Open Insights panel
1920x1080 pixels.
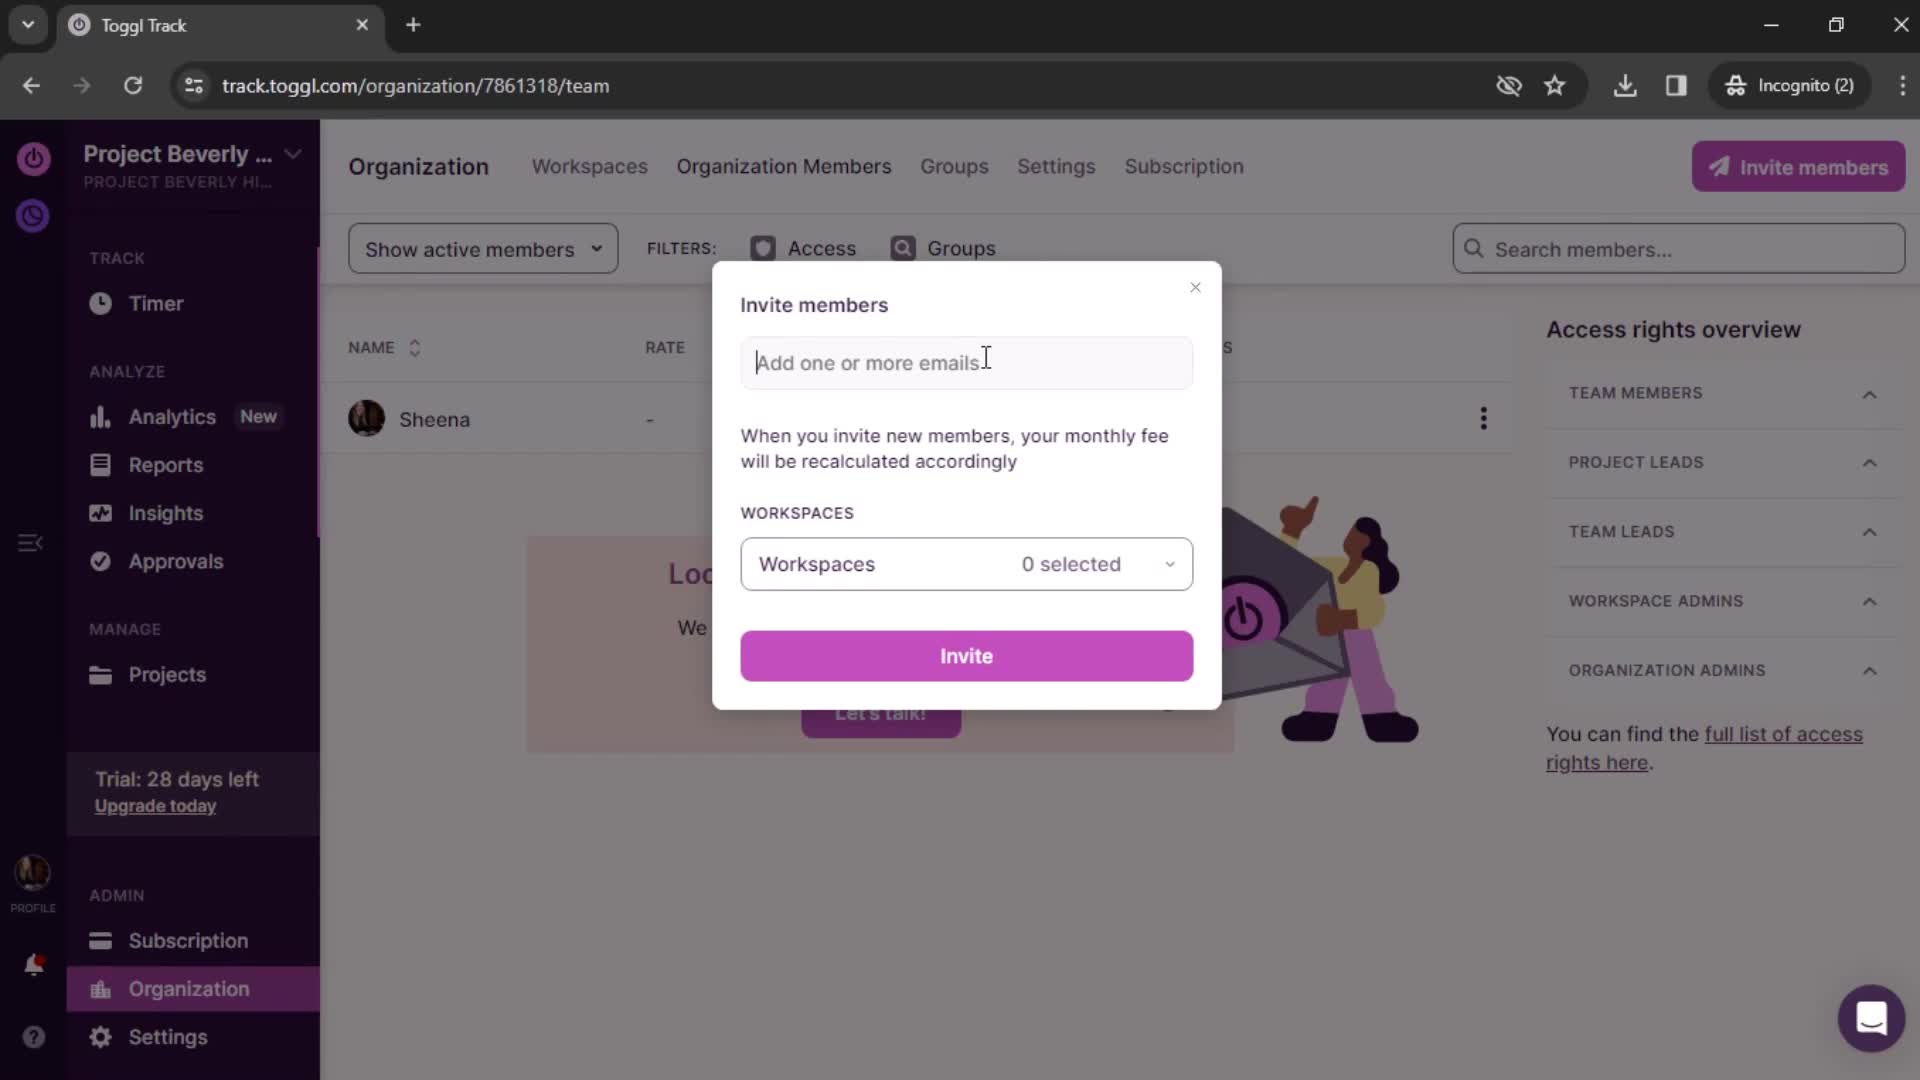click(164, 514)
